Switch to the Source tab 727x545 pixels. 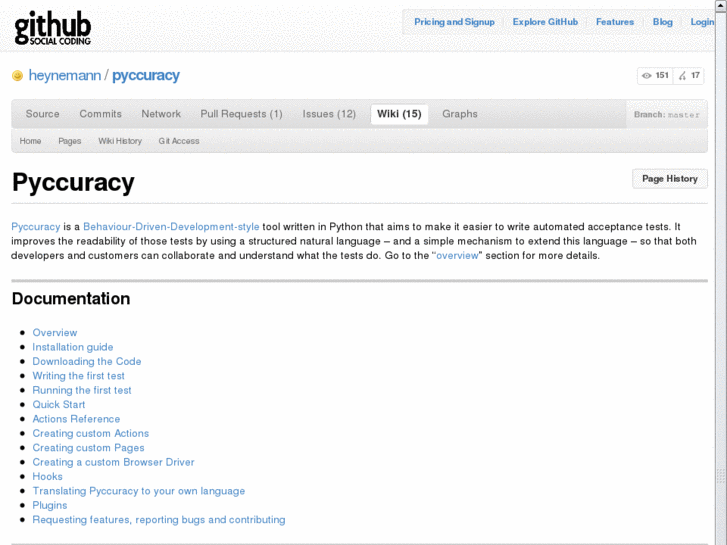coord(42,114)
